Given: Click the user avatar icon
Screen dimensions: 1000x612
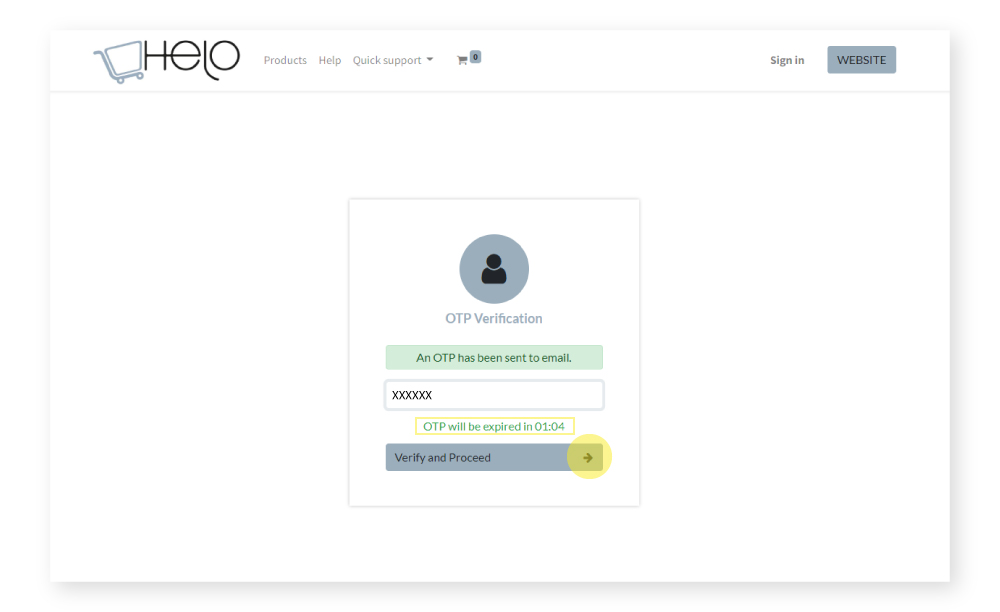Looking at the screenshot, I should coord(494,269).
